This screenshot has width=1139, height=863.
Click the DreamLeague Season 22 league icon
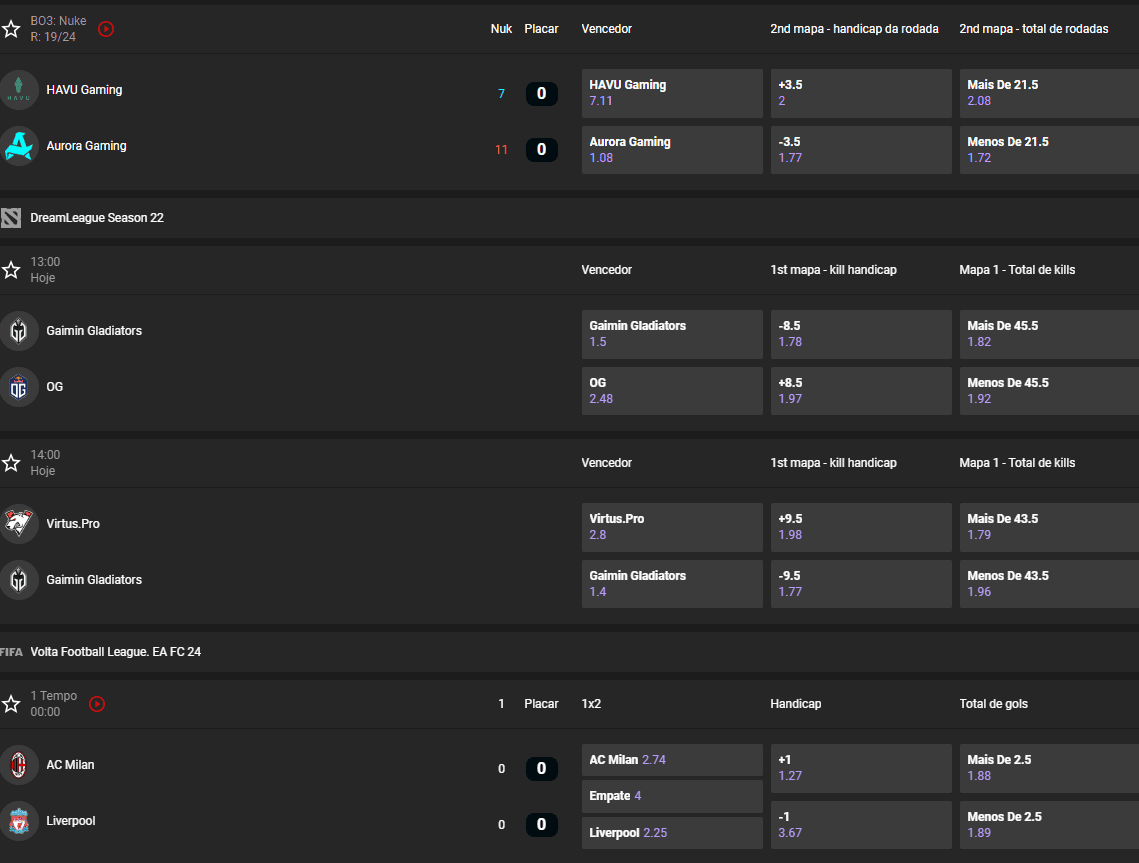coord(11,217)
